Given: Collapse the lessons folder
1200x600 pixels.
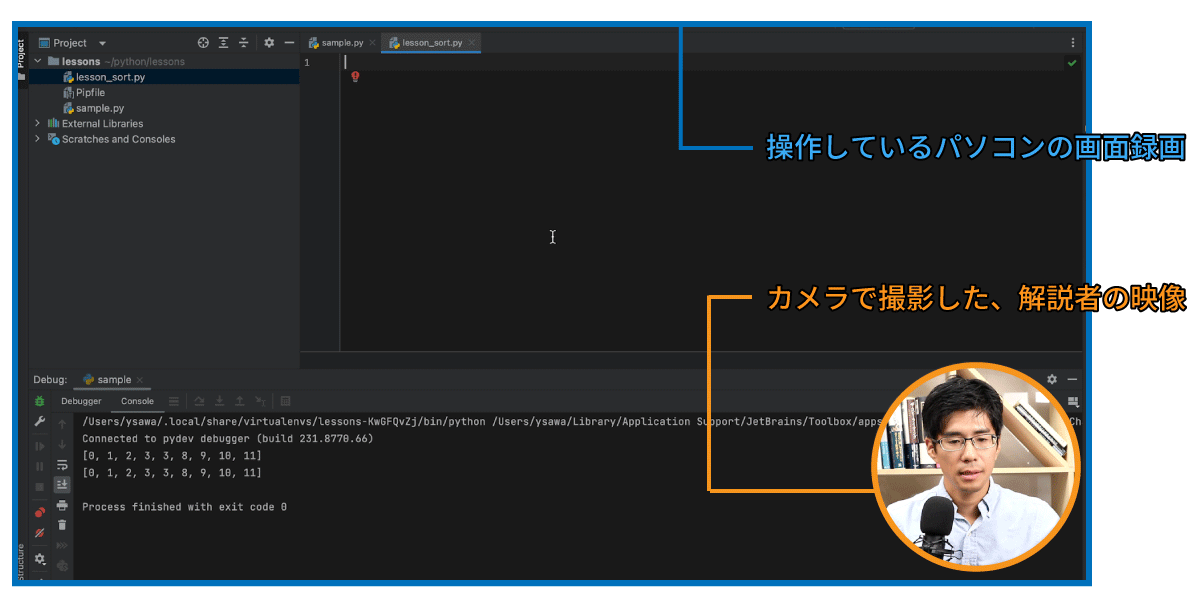Looking at the screenshot, I should click(38, 62).
